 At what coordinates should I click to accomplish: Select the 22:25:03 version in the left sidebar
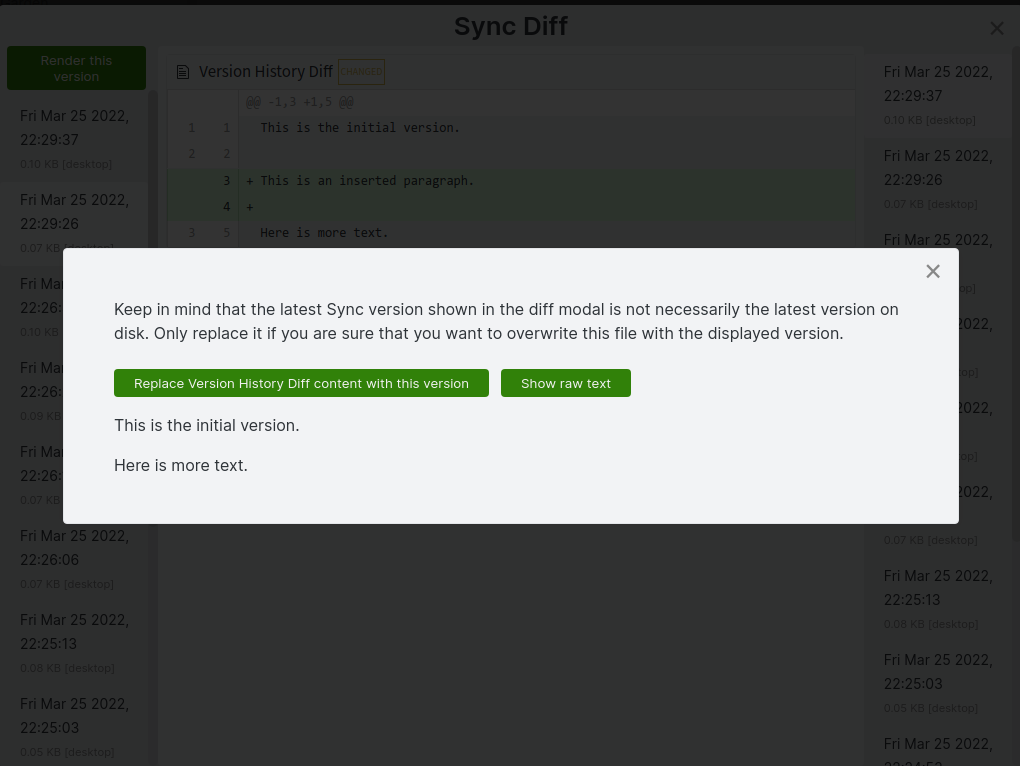(x=74, y=716)
